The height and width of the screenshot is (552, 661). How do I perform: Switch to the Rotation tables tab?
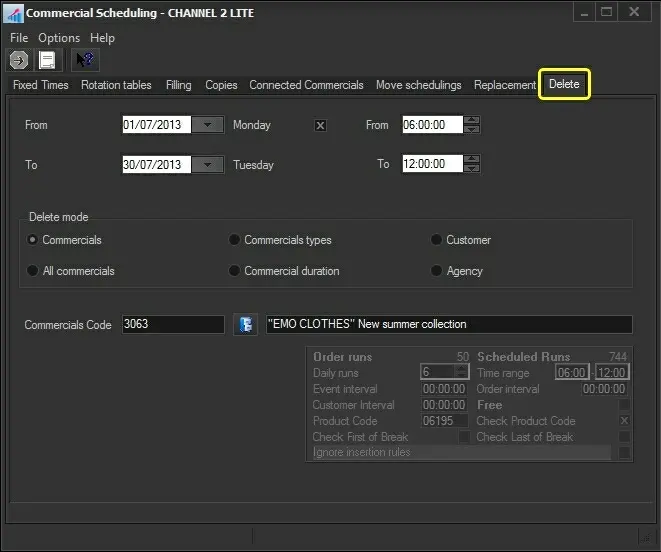point(116,85)
